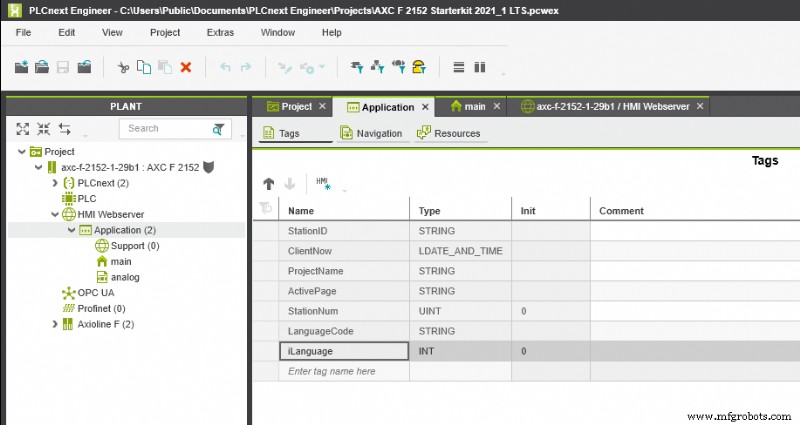Open the Resources section
The height and width of the screenshot is (425, 800).
click(448, 133)
